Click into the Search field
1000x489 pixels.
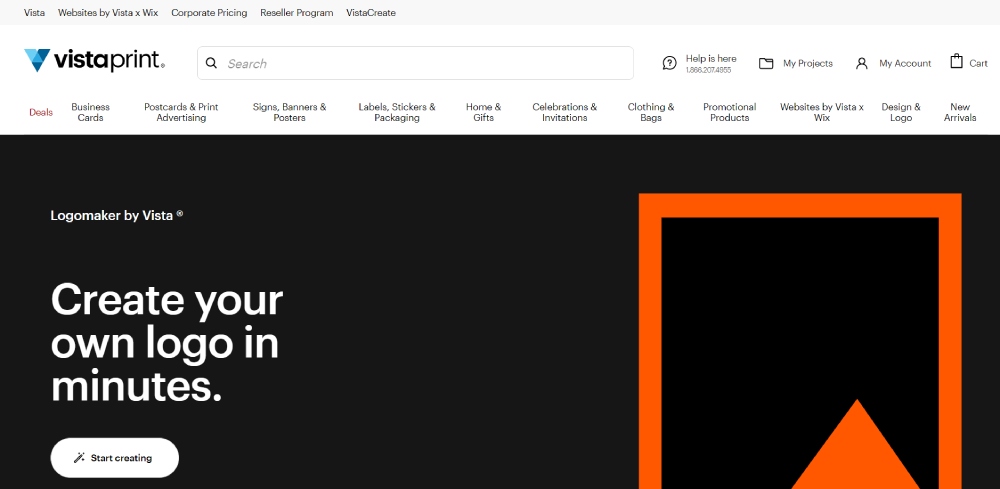(x=415, y=63)
